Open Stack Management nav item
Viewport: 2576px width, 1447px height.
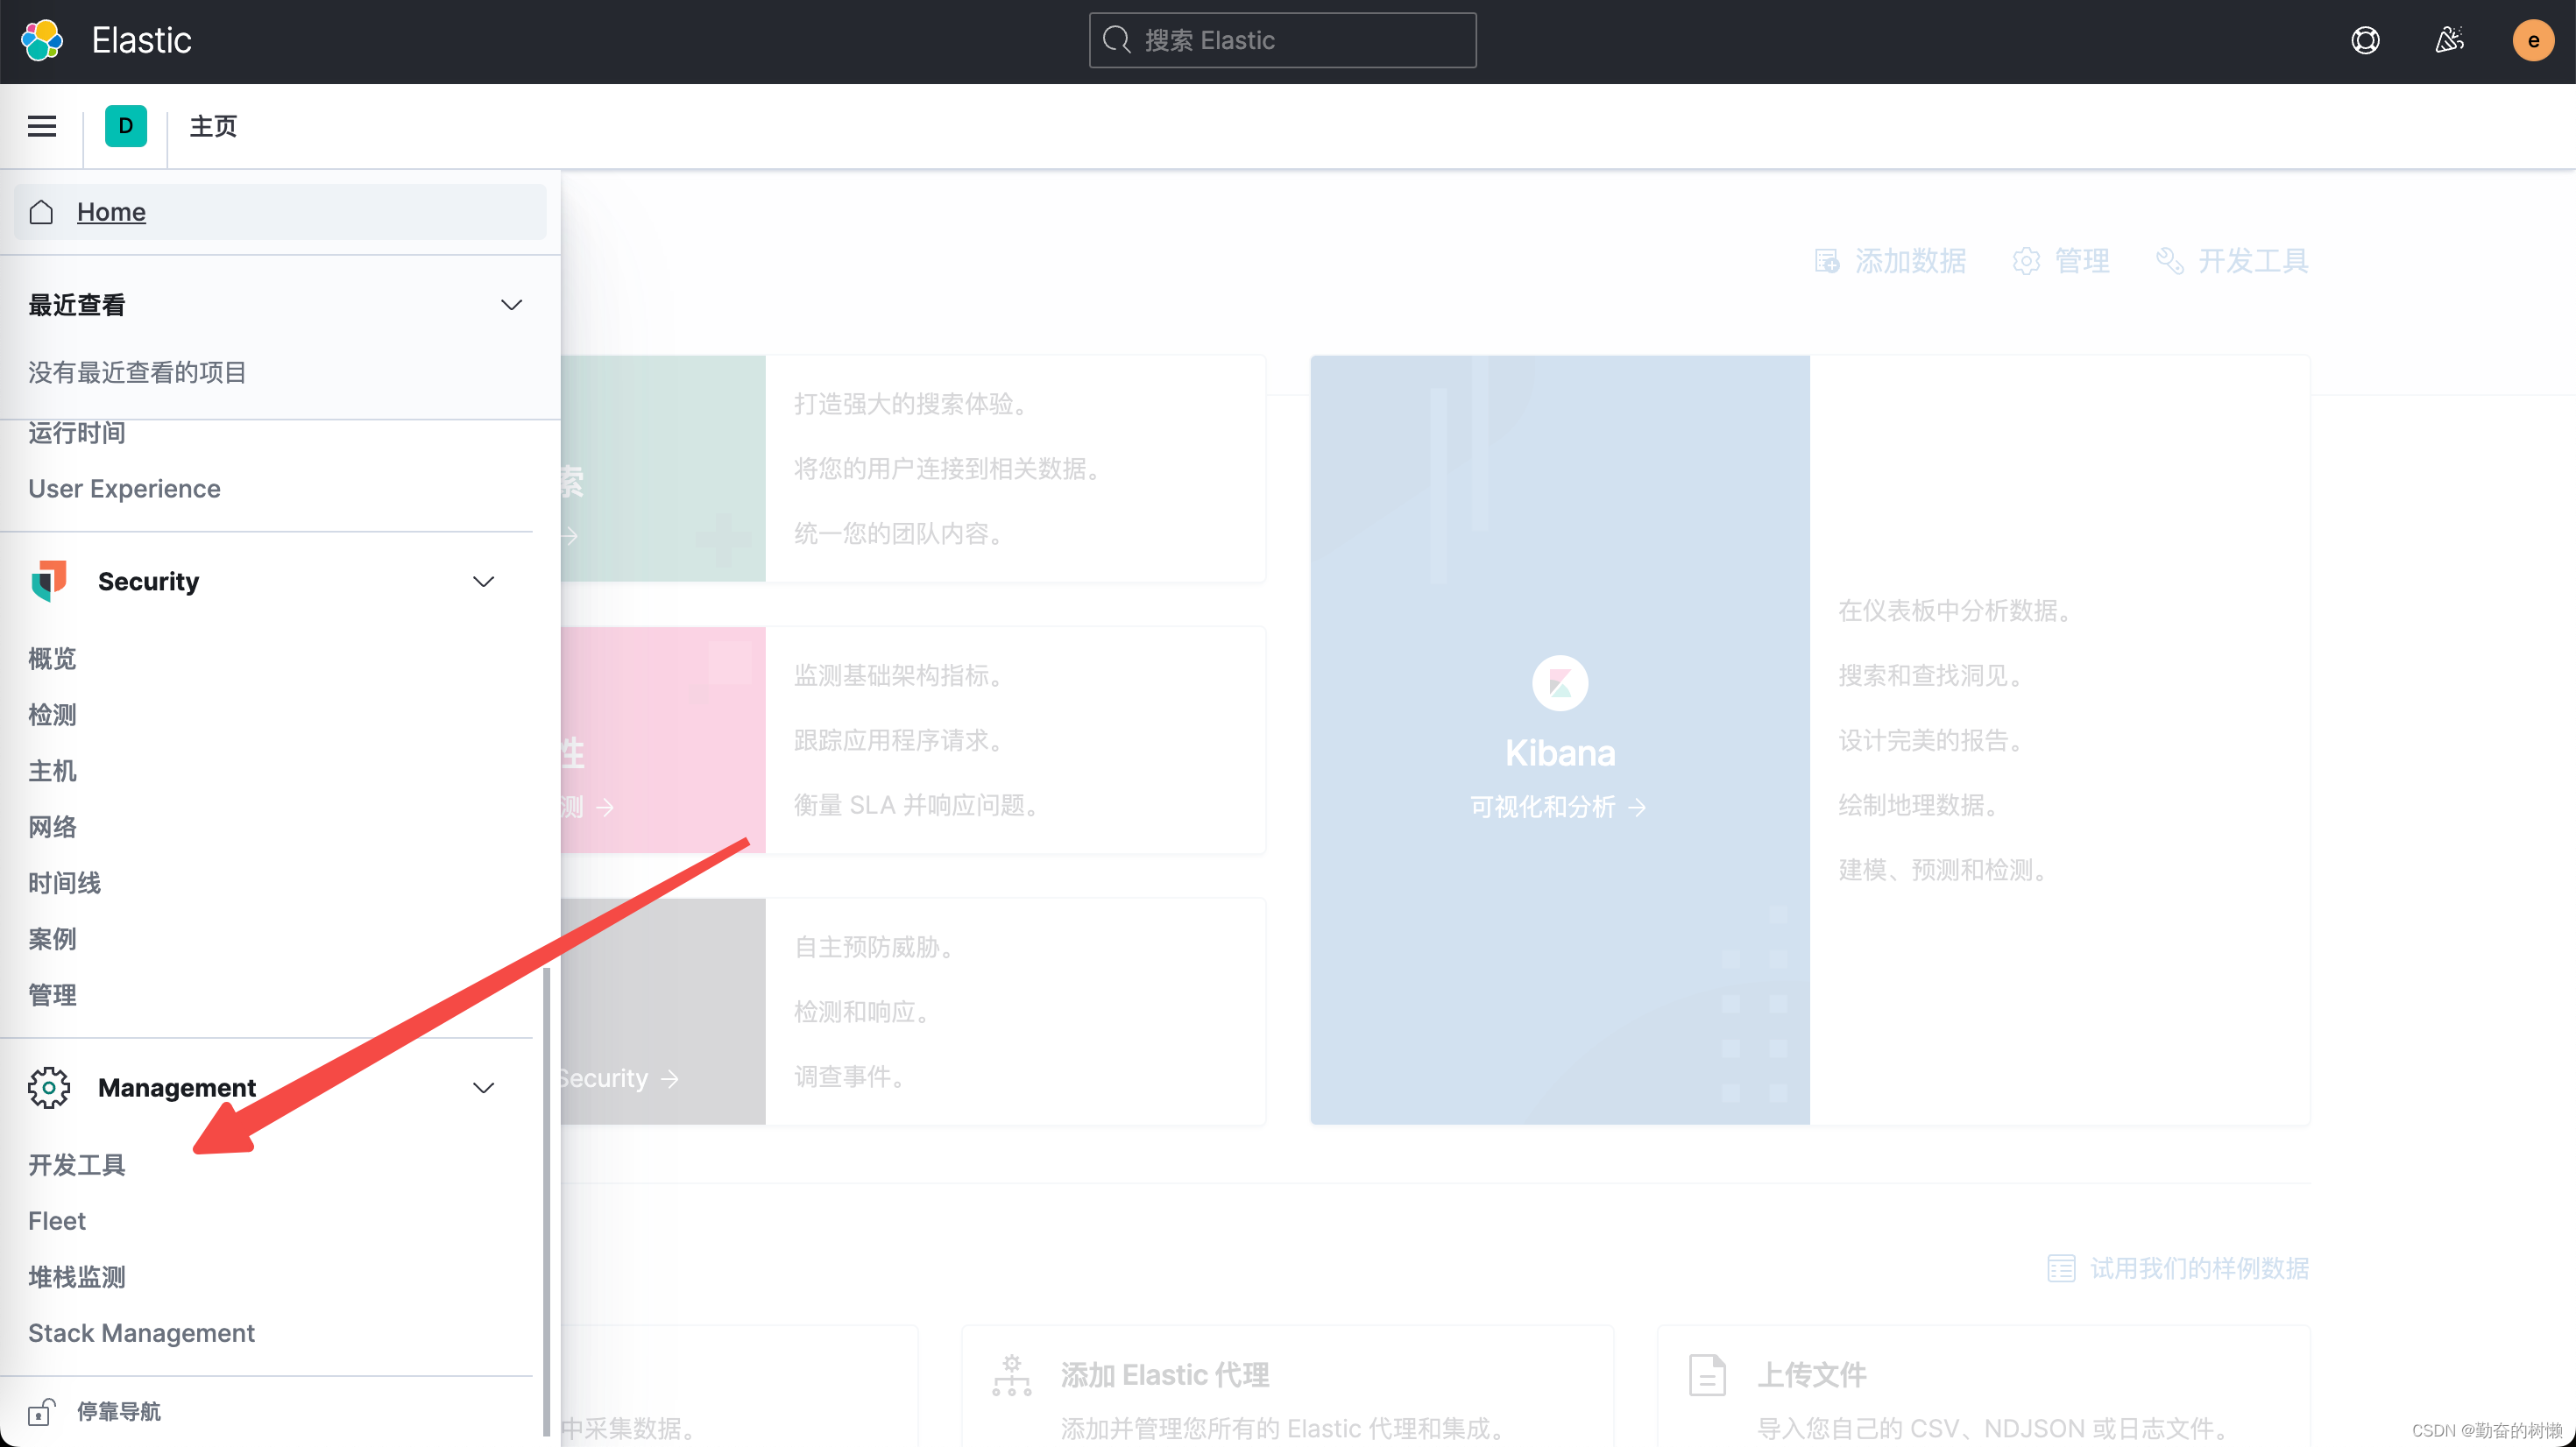point(141,1333)
